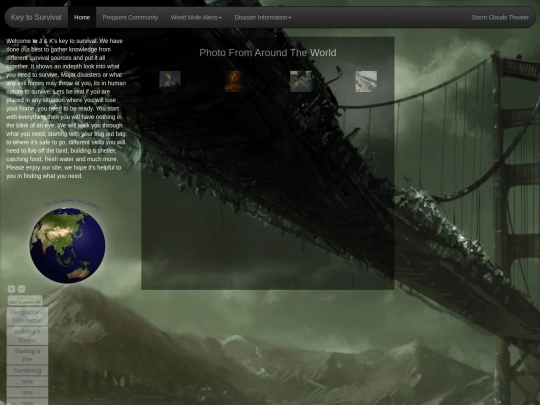Zoom out the globe with minus button
Image resolution: width=540 pixels, height=405 pixels.
pos(21,289)
